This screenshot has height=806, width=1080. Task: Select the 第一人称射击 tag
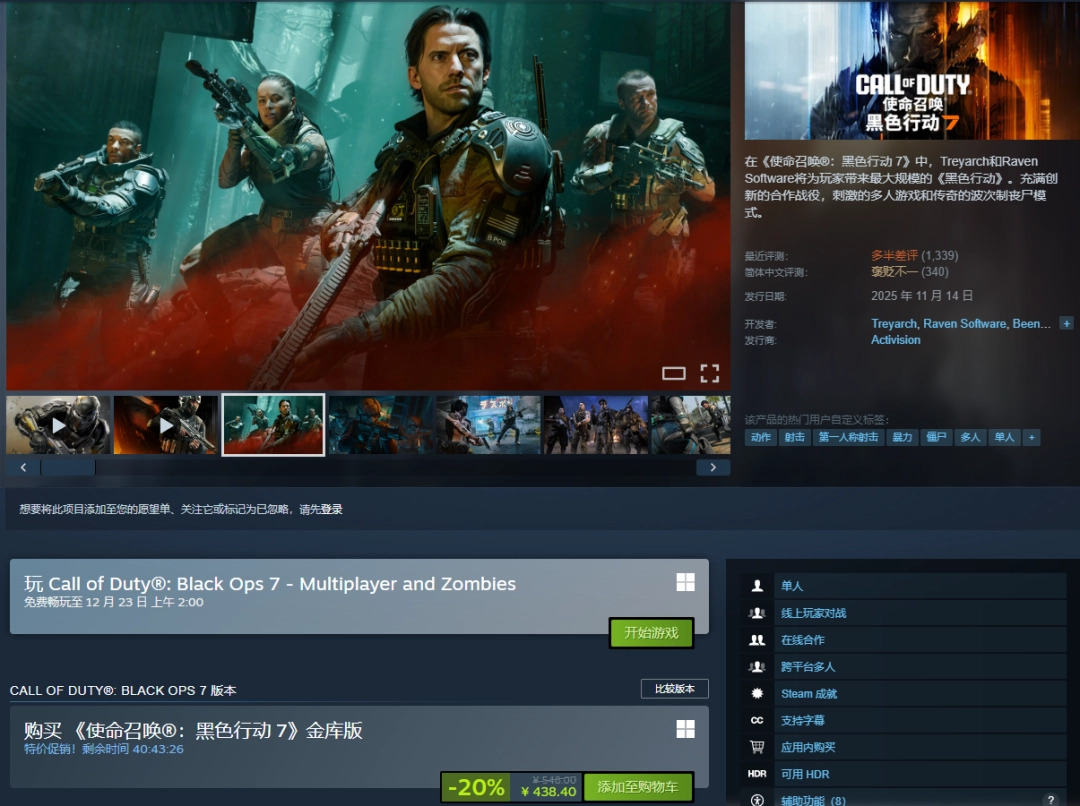[848, 437]
